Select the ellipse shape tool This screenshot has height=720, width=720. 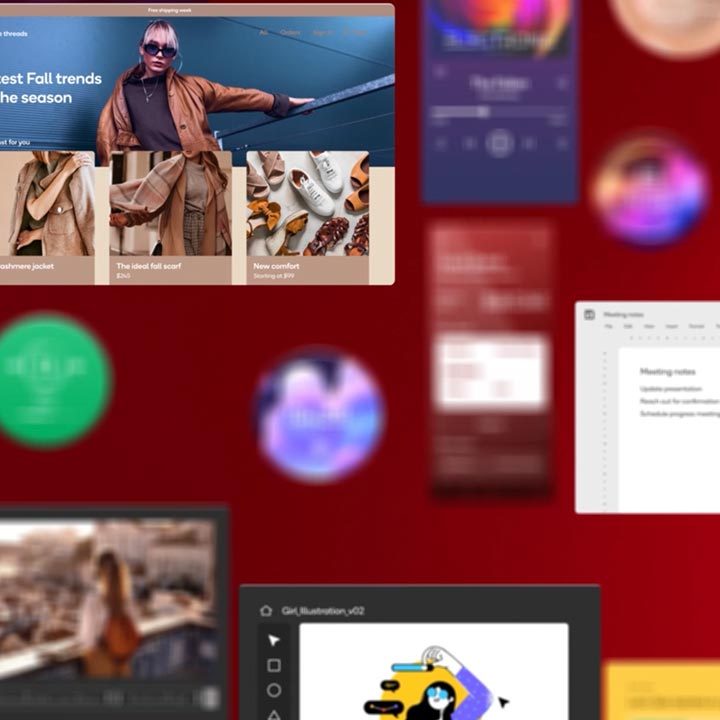click(x=274, y=690)
